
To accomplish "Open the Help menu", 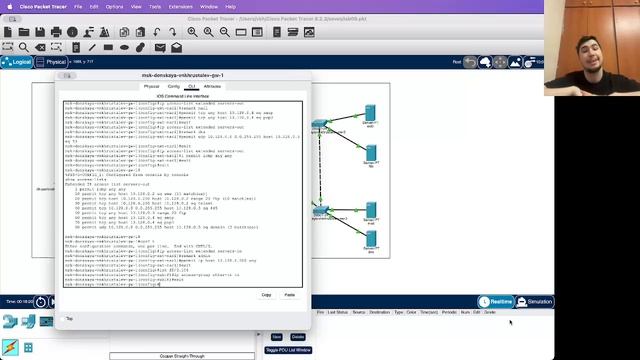I will click(x=230, y=7).
